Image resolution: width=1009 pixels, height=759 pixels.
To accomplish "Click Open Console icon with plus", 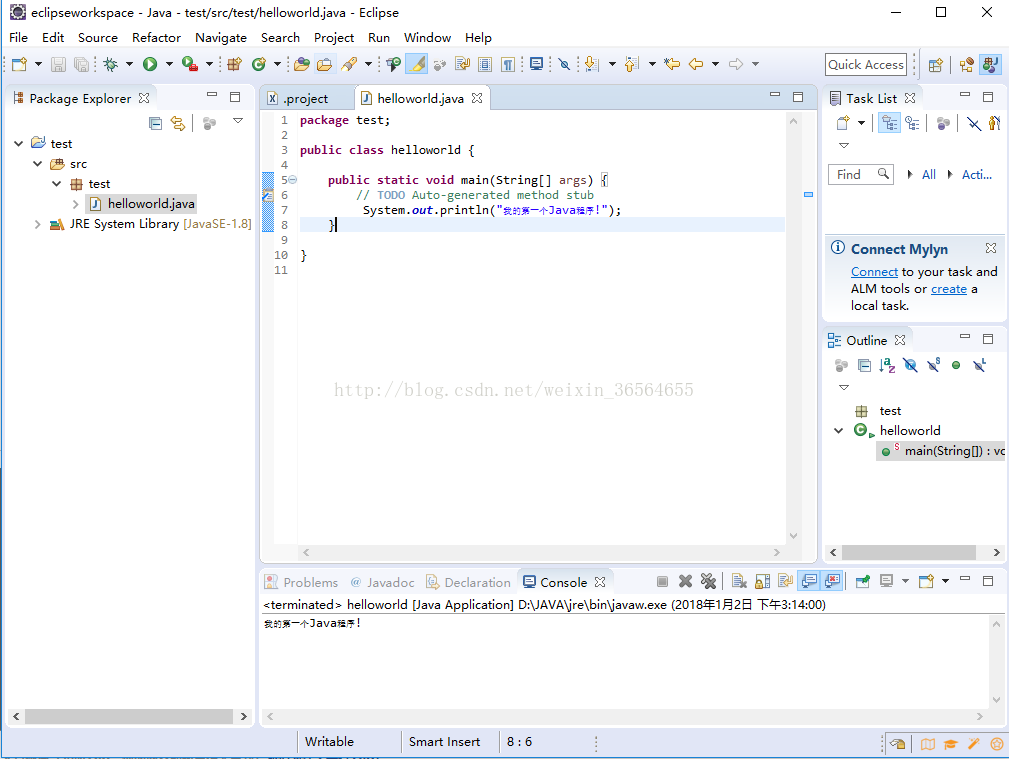I will click(926, 581).
